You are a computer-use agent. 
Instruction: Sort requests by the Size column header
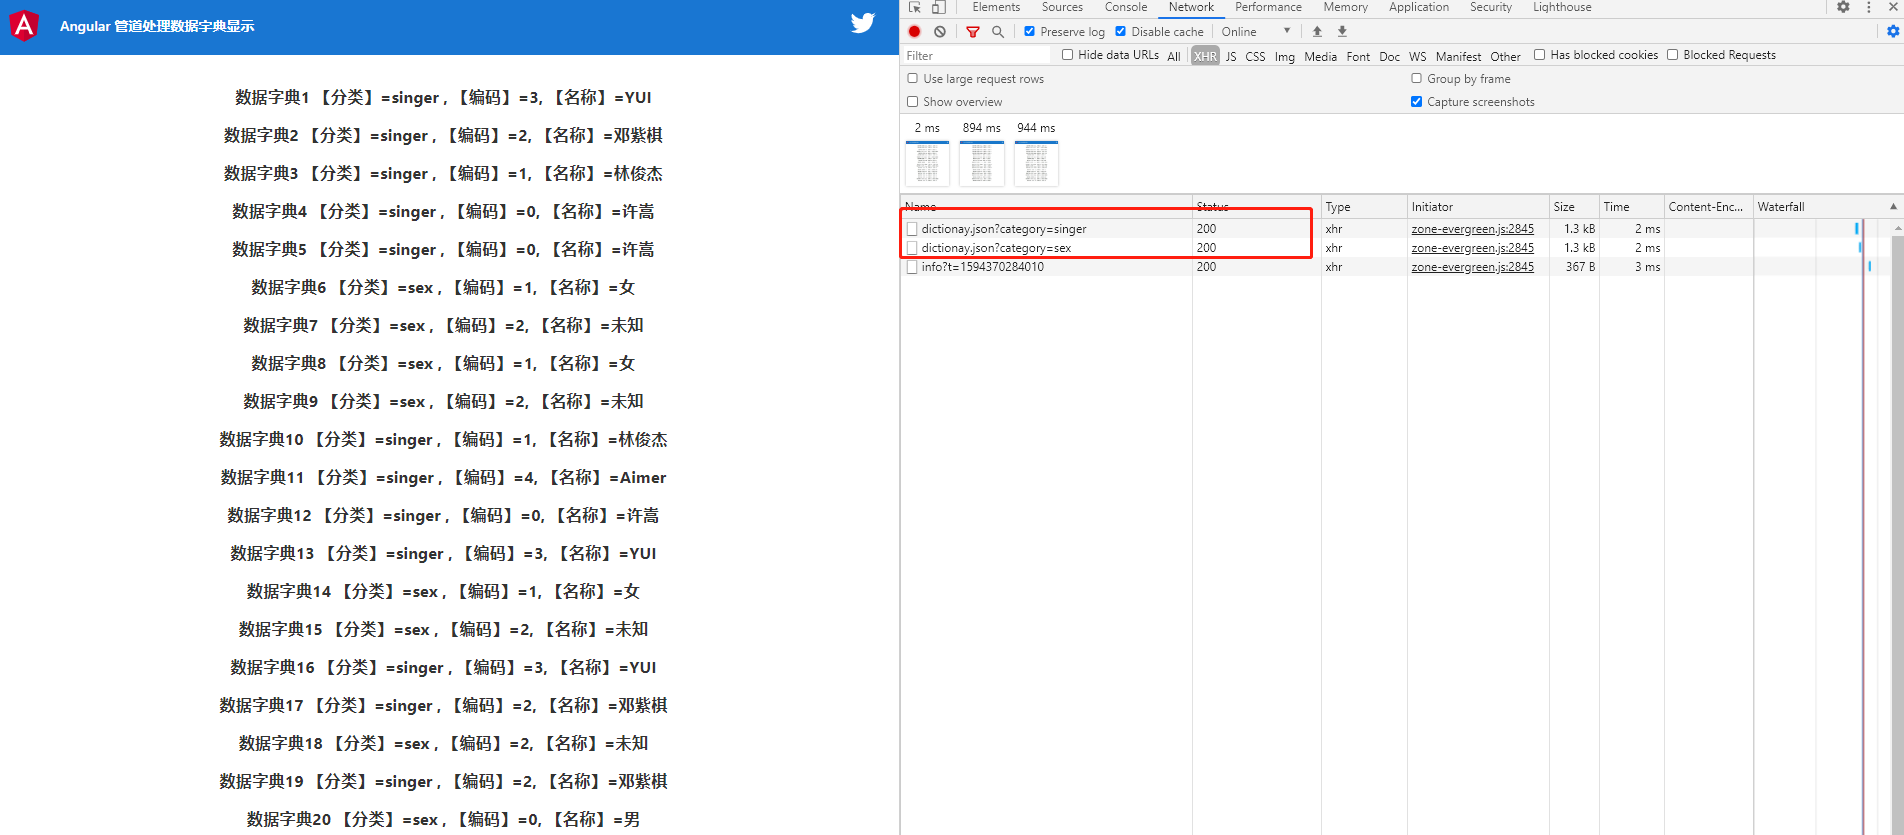pyautogui.click(x=1574, y=207)
